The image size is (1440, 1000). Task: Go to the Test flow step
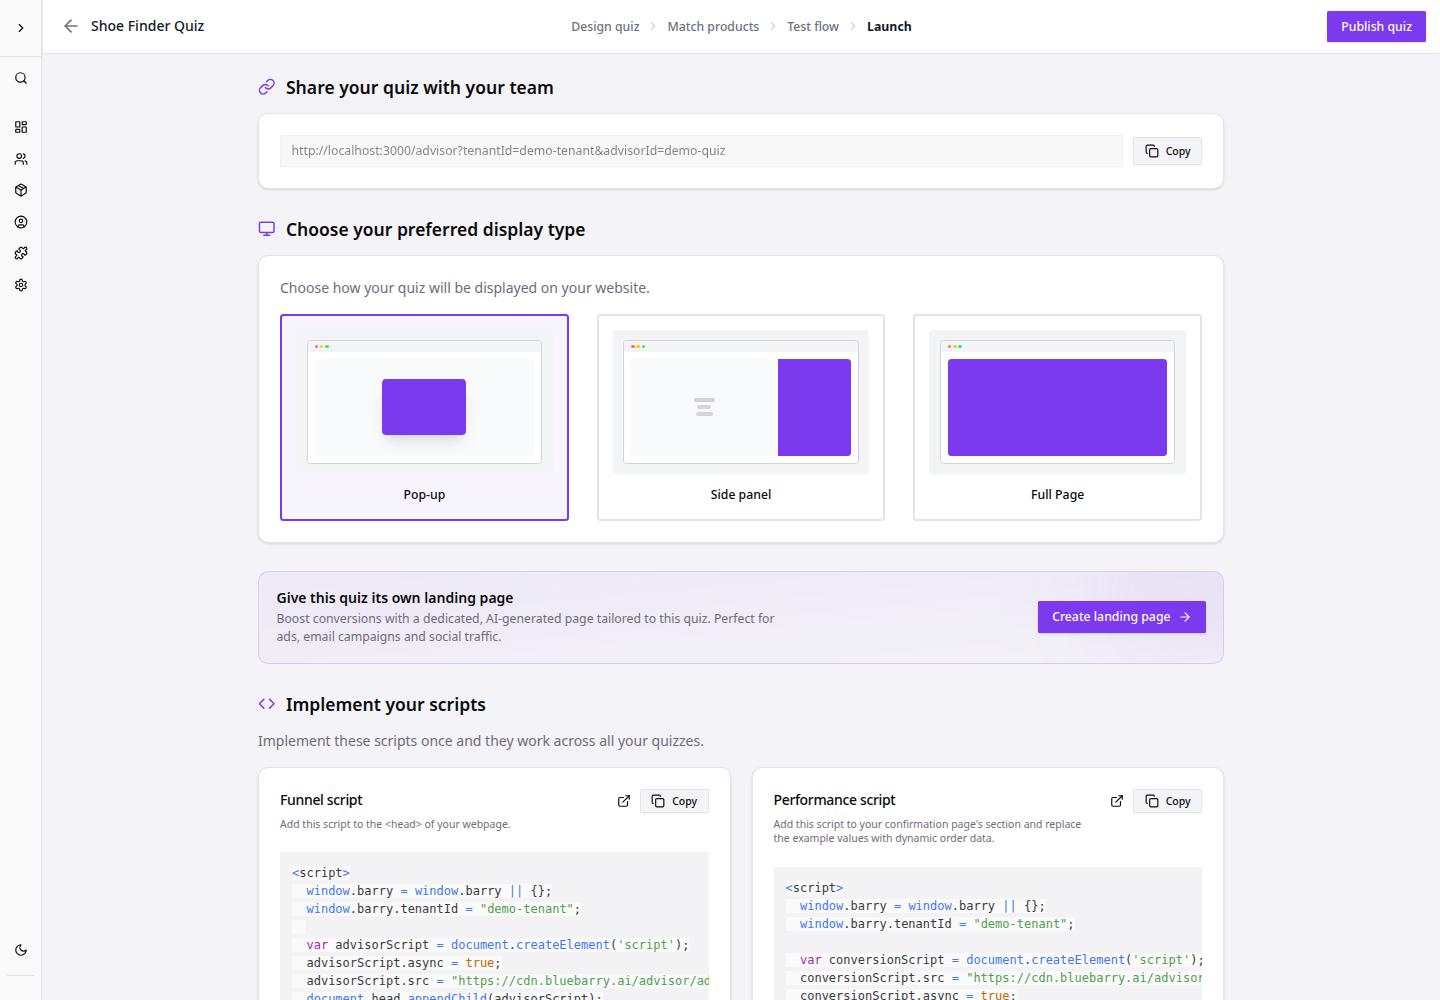813,27
